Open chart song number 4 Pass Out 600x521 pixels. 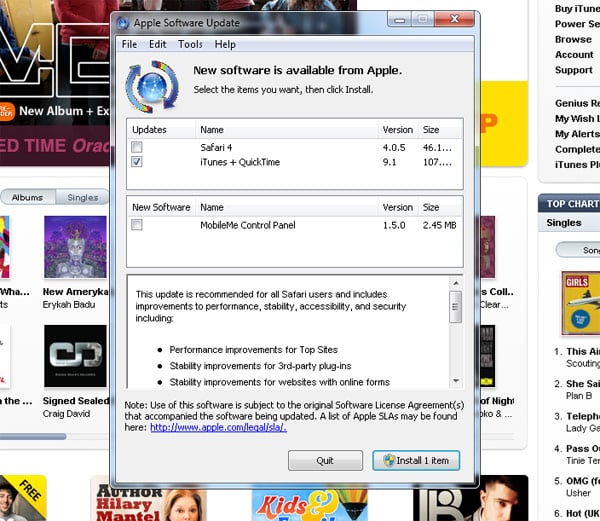(583, 449)
